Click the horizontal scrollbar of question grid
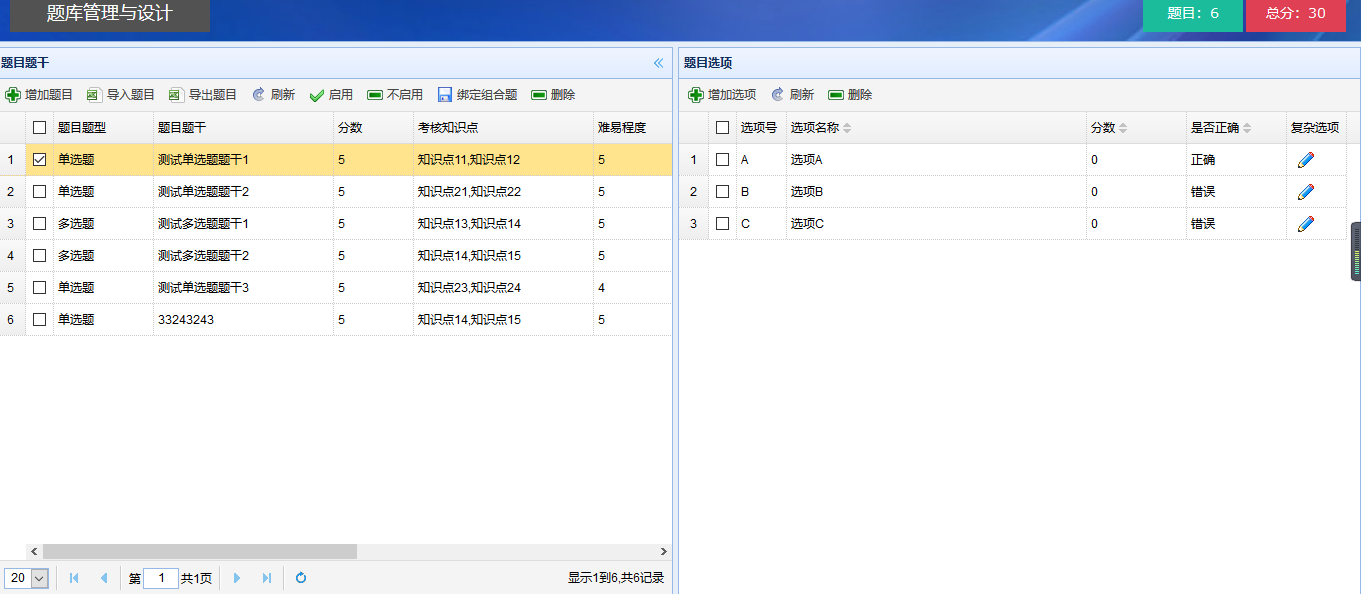This screenshot has height=594, width=1361. 200,551
